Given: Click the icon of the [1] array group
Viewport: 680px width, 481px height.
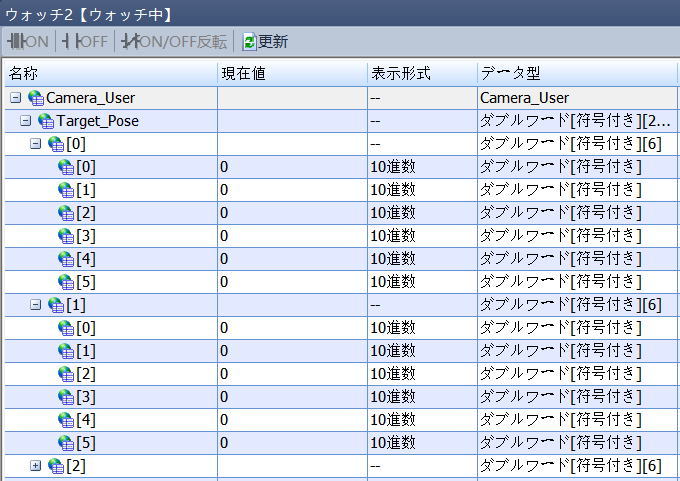Looking at the screenshot, I should tap(56, 305).
